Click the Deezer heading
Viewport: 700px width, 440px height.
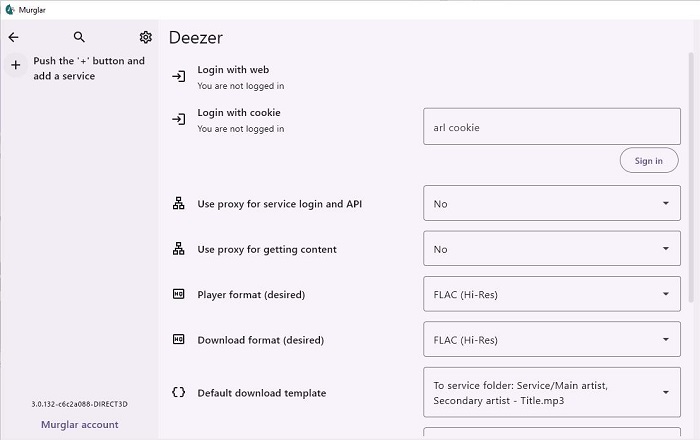[x=196, y=37]
